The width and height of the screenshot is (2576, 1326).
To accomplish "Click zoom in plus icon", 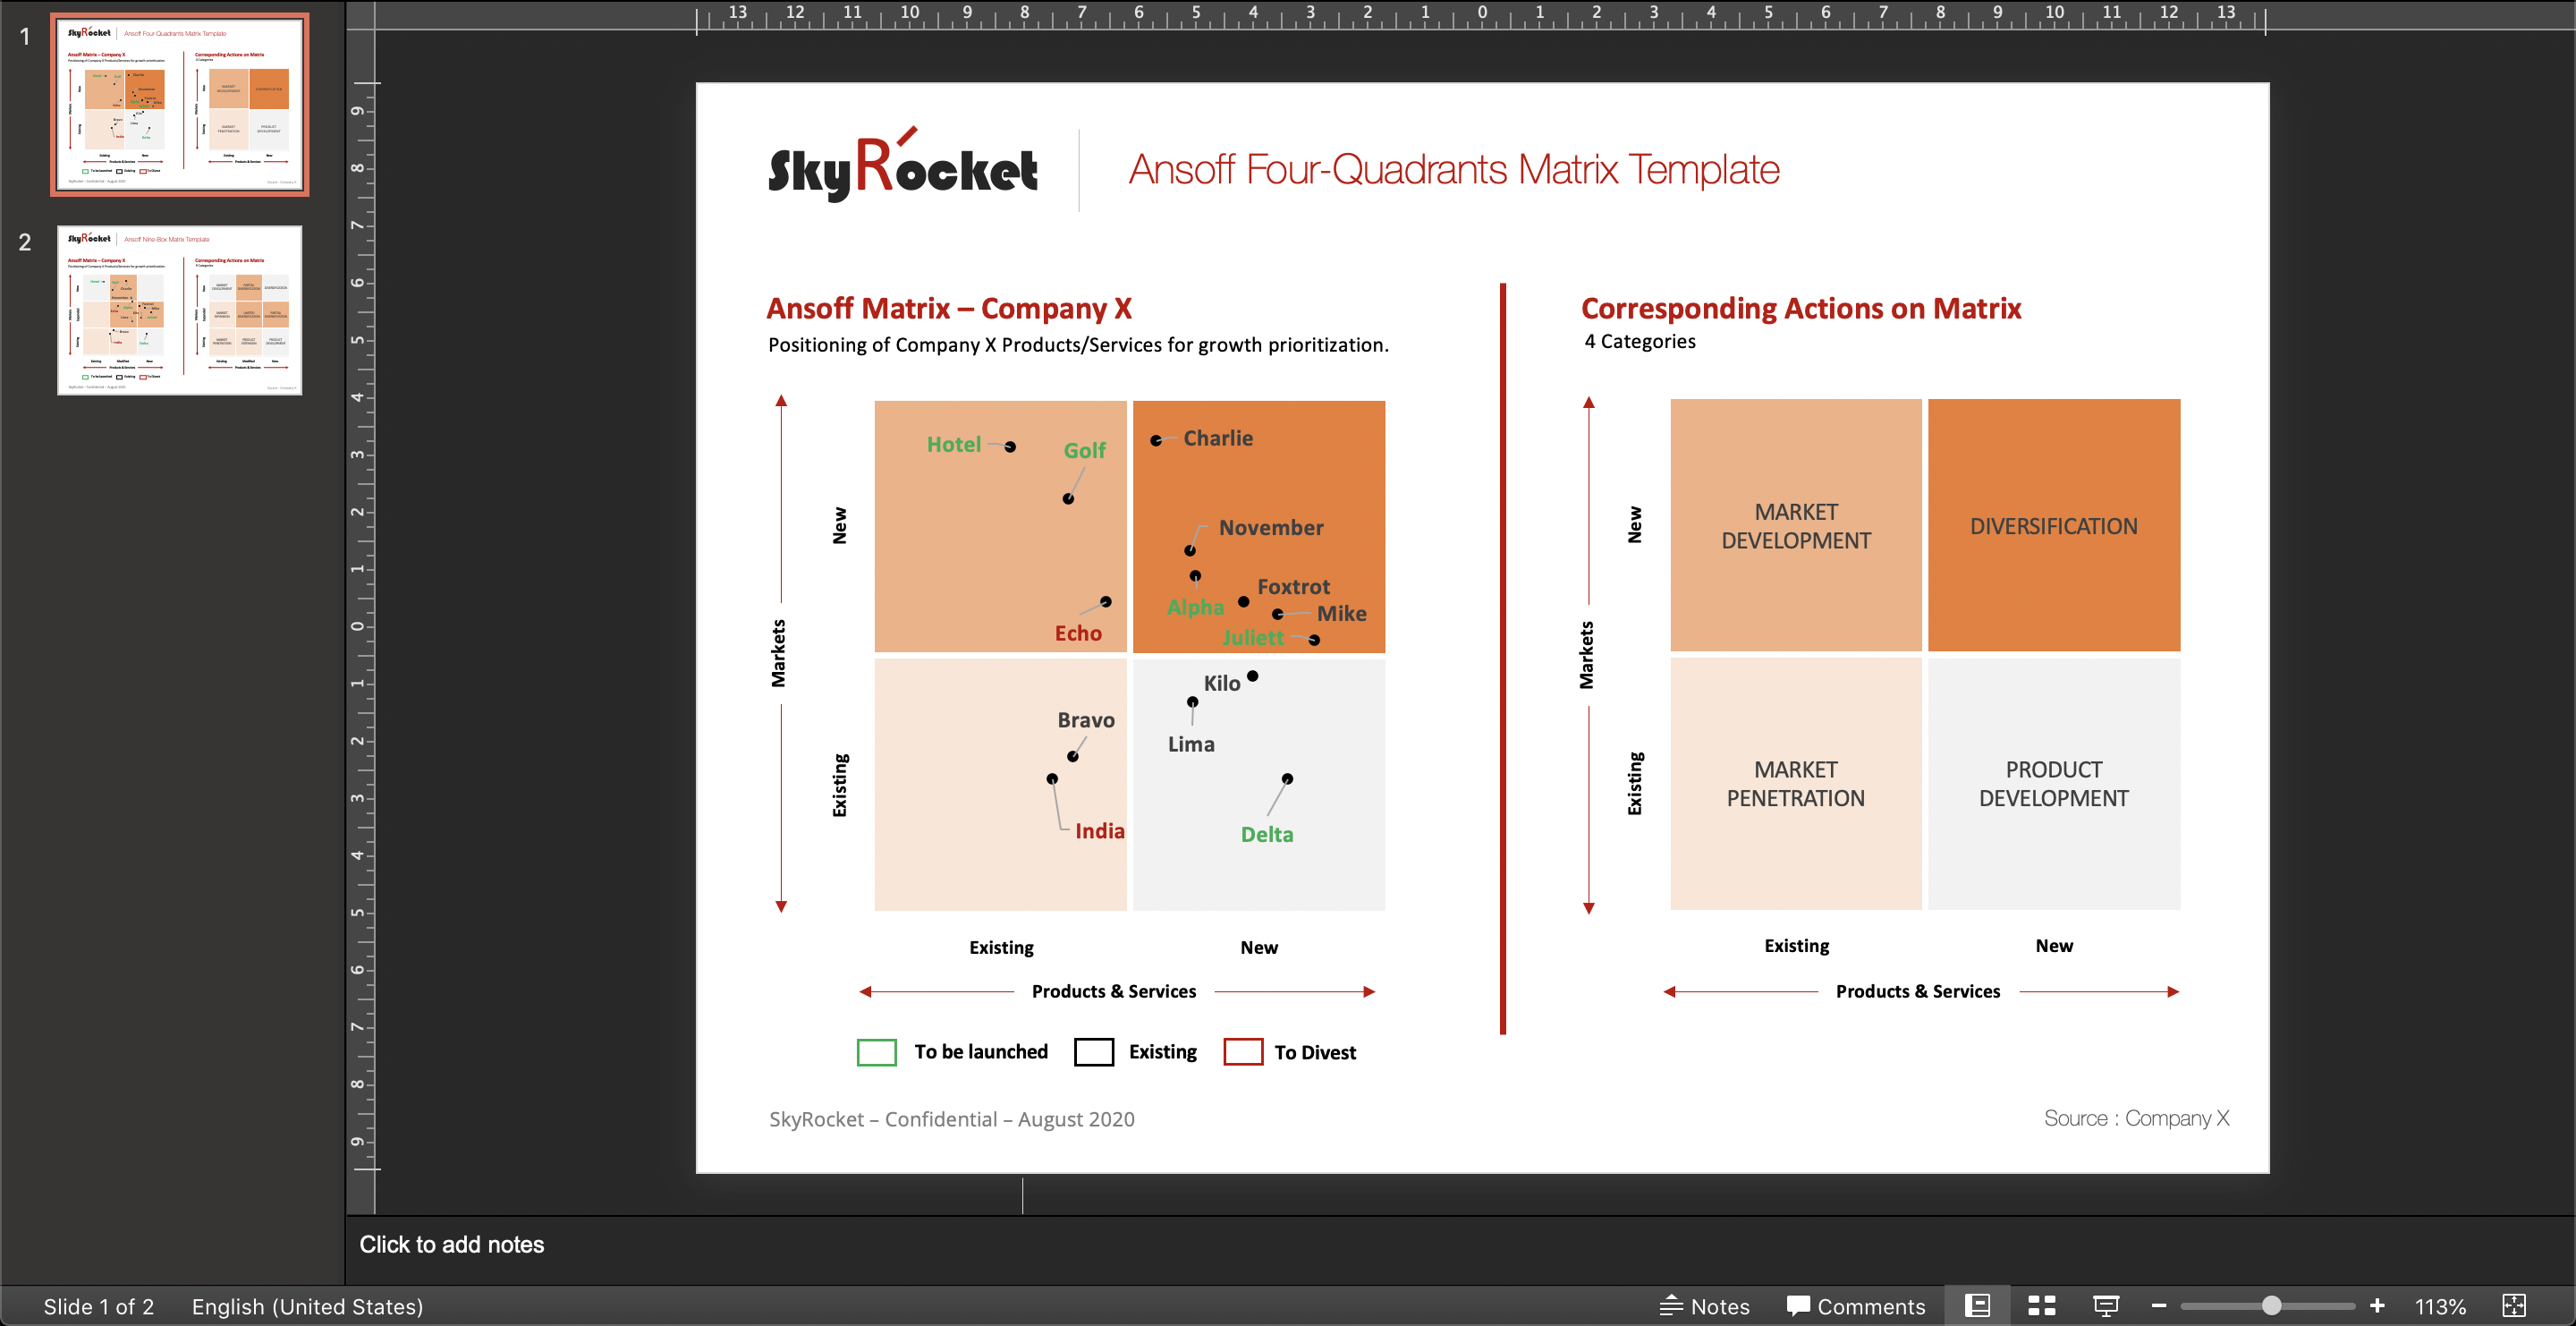I will coord(2377,1306).
